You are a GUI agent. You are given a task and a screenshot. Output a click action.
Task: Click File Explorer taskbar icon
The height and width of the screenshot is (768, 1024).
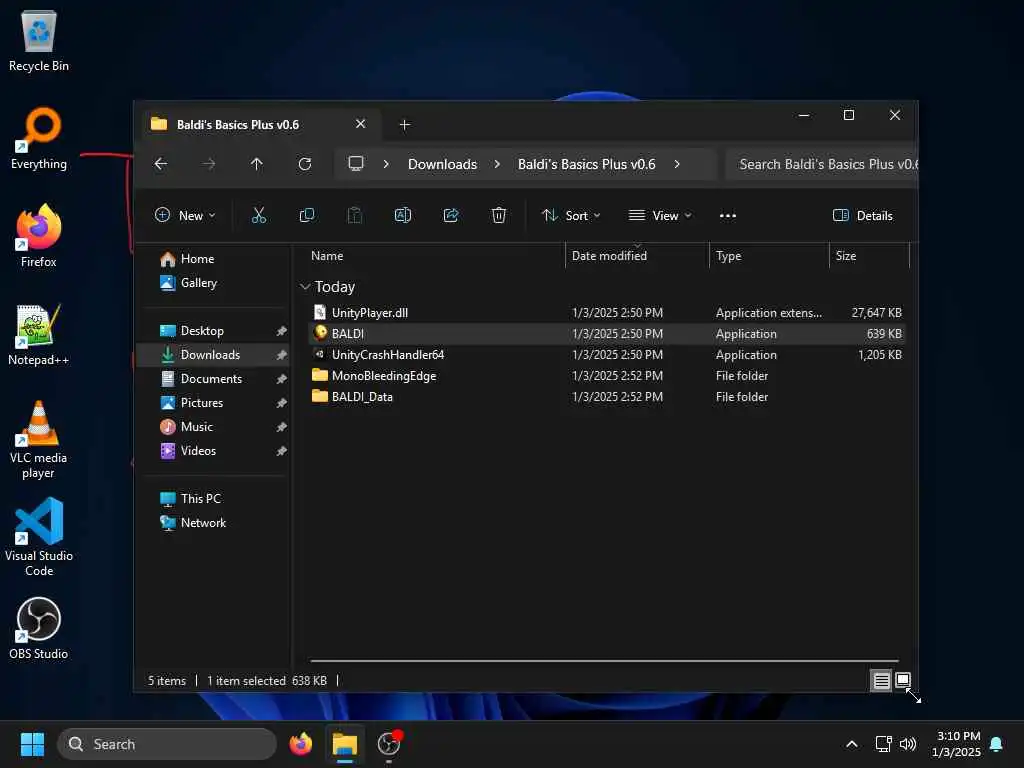pos(345,744)
